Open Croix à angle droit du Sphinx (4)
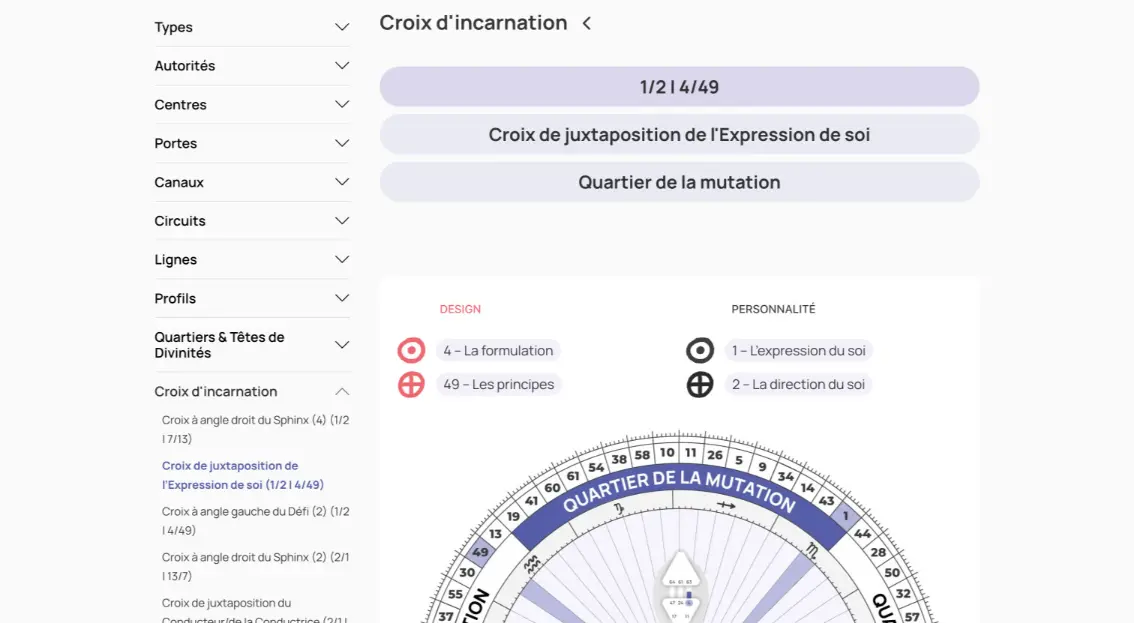 (255, 429)
